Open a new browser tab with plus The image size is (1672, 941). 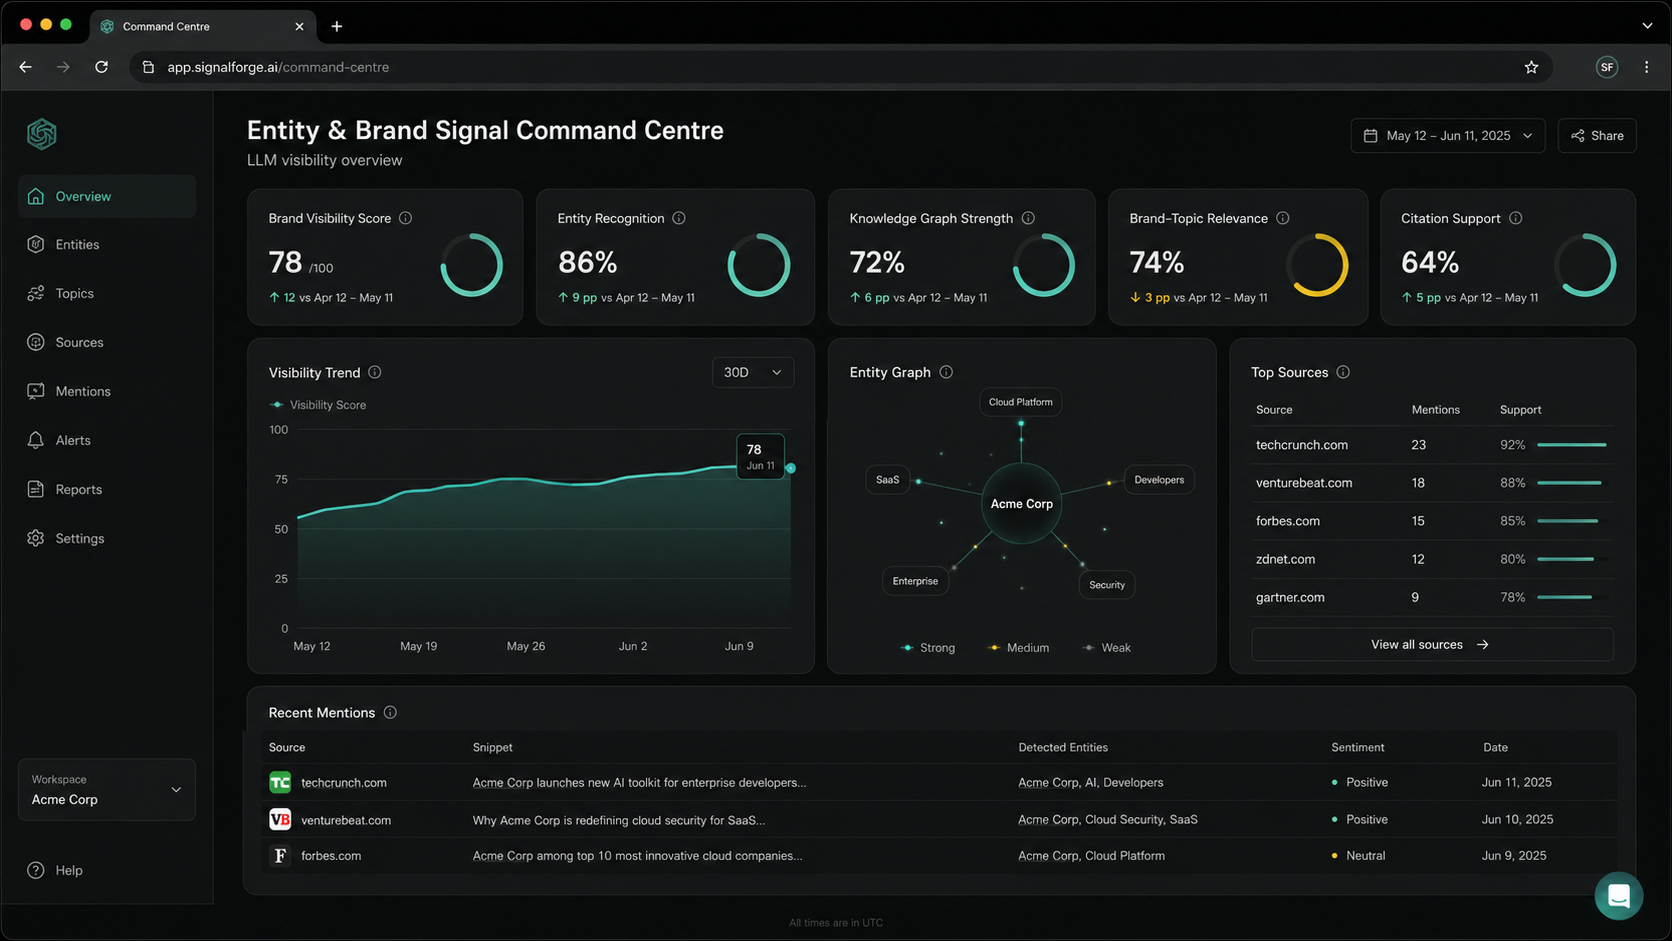click(337, 26)
